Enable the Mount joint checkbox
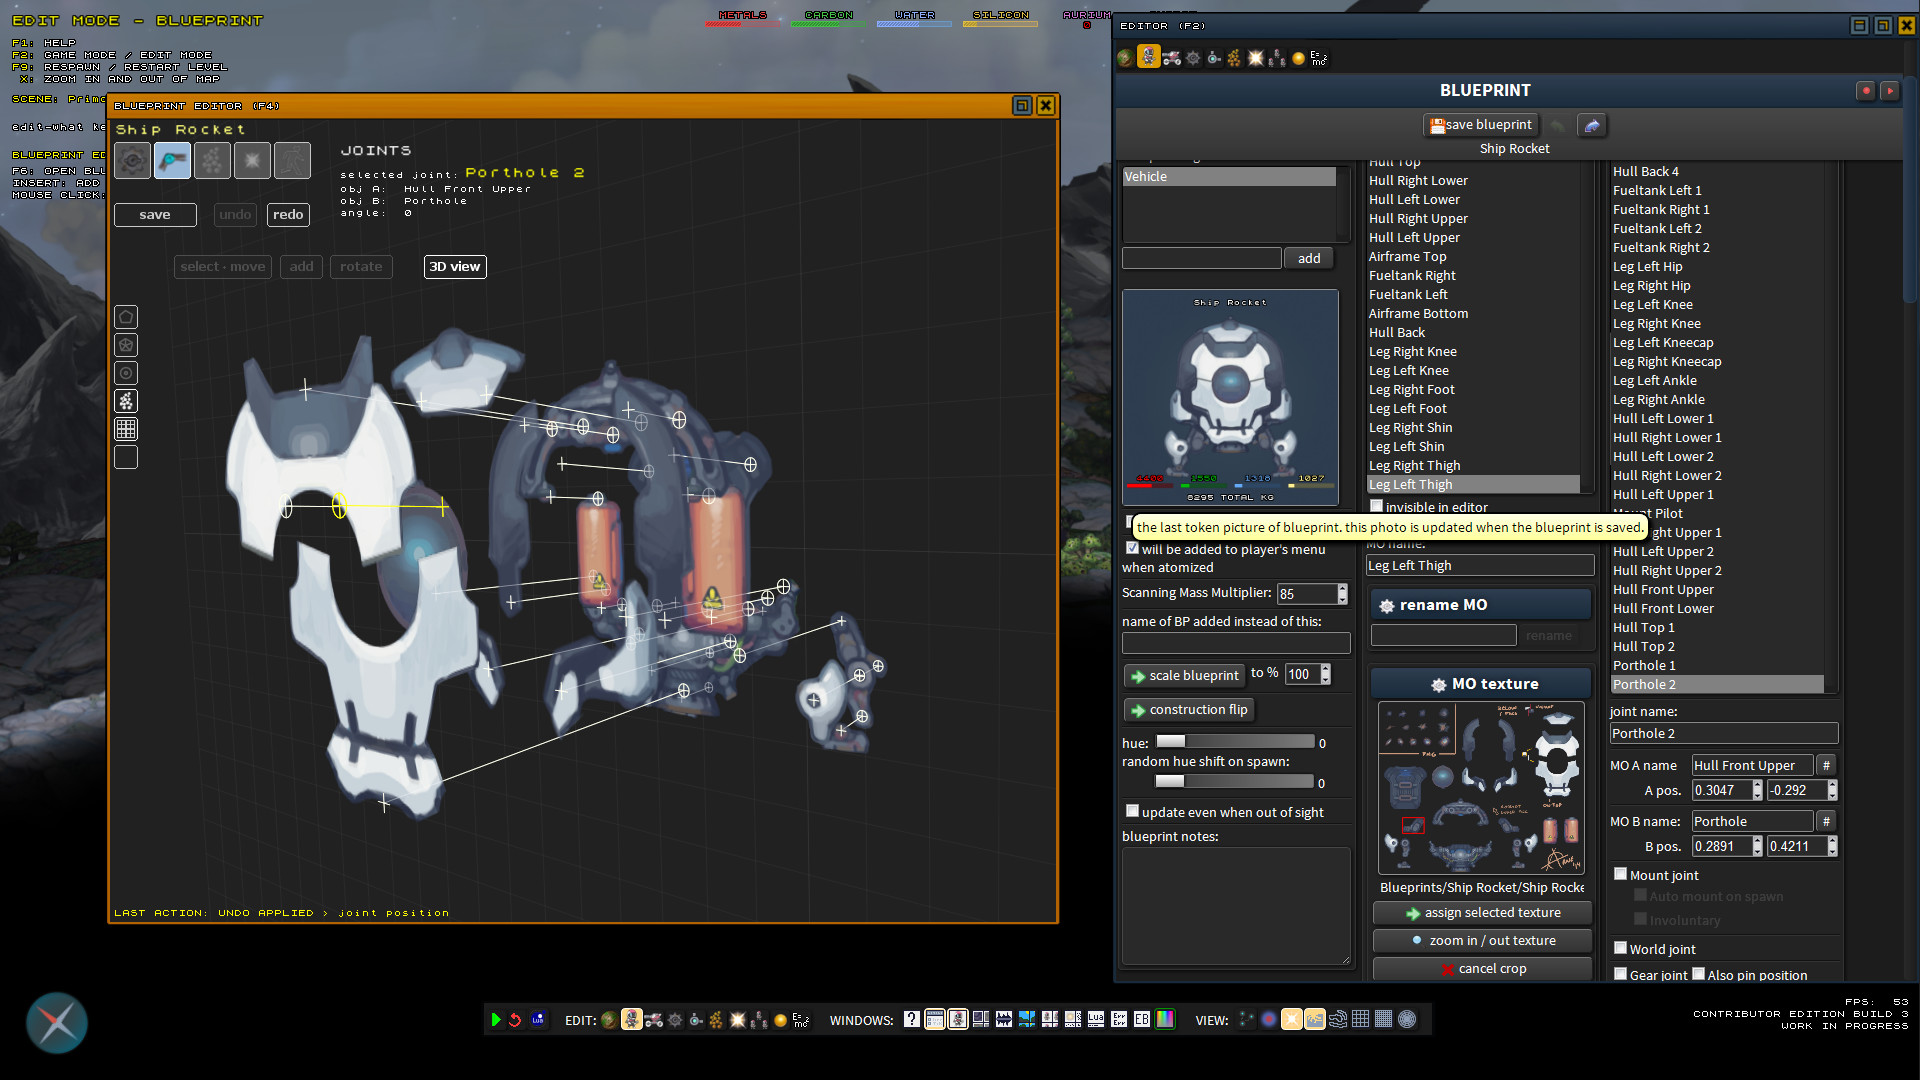This screenshot has width=1920, height=1080. (x=1620, y=874)
